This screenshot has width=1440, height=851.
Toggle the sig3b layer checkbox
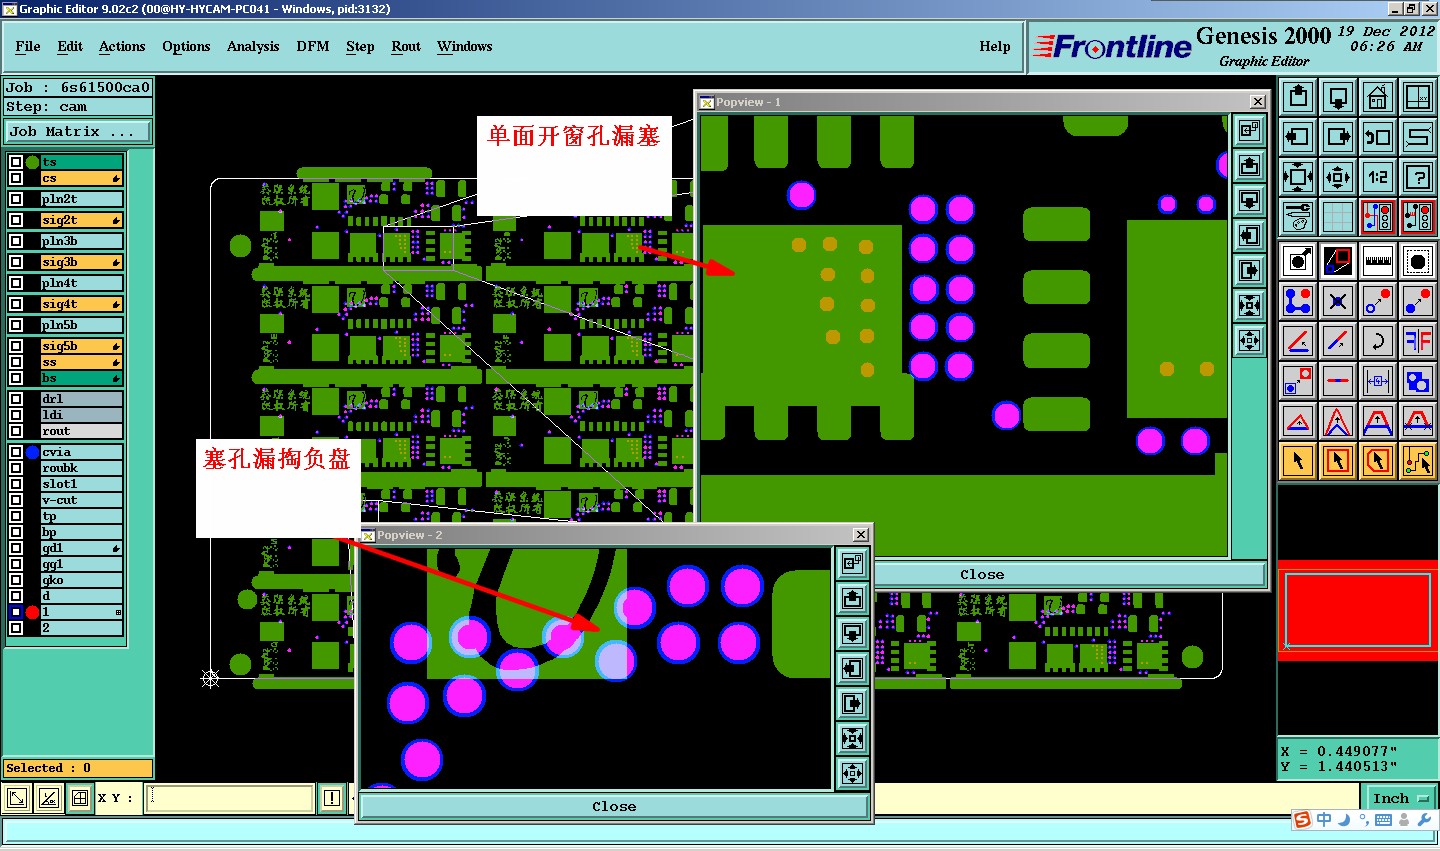coord(16,262)
